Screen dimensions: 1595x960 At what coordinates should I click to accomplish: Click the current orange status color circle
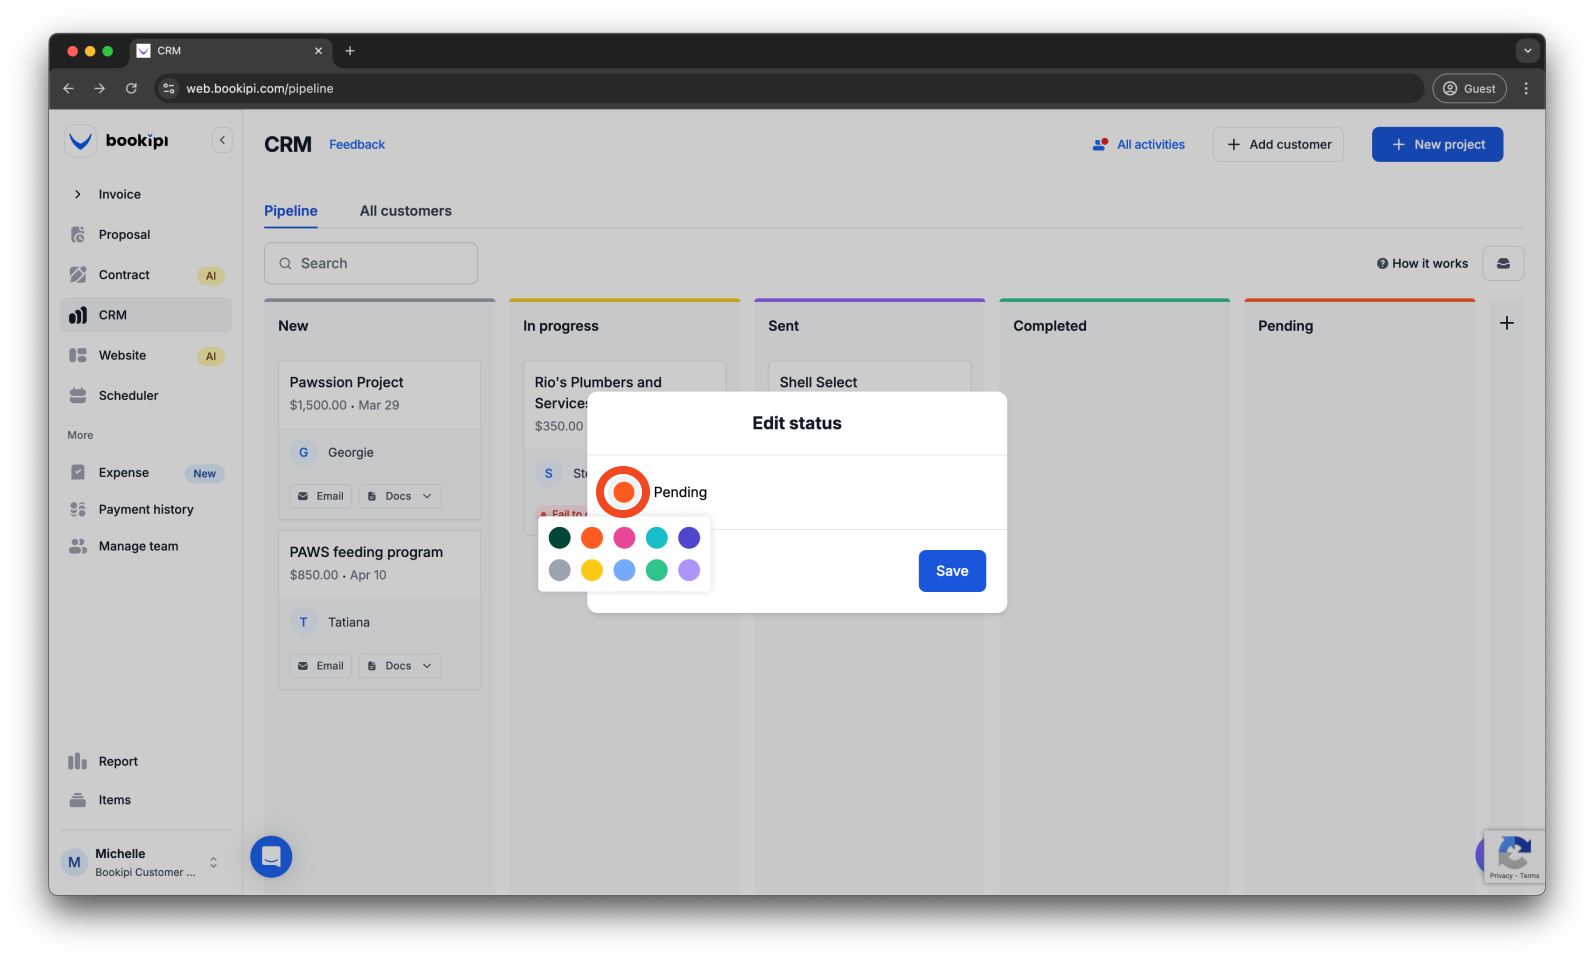623,492
